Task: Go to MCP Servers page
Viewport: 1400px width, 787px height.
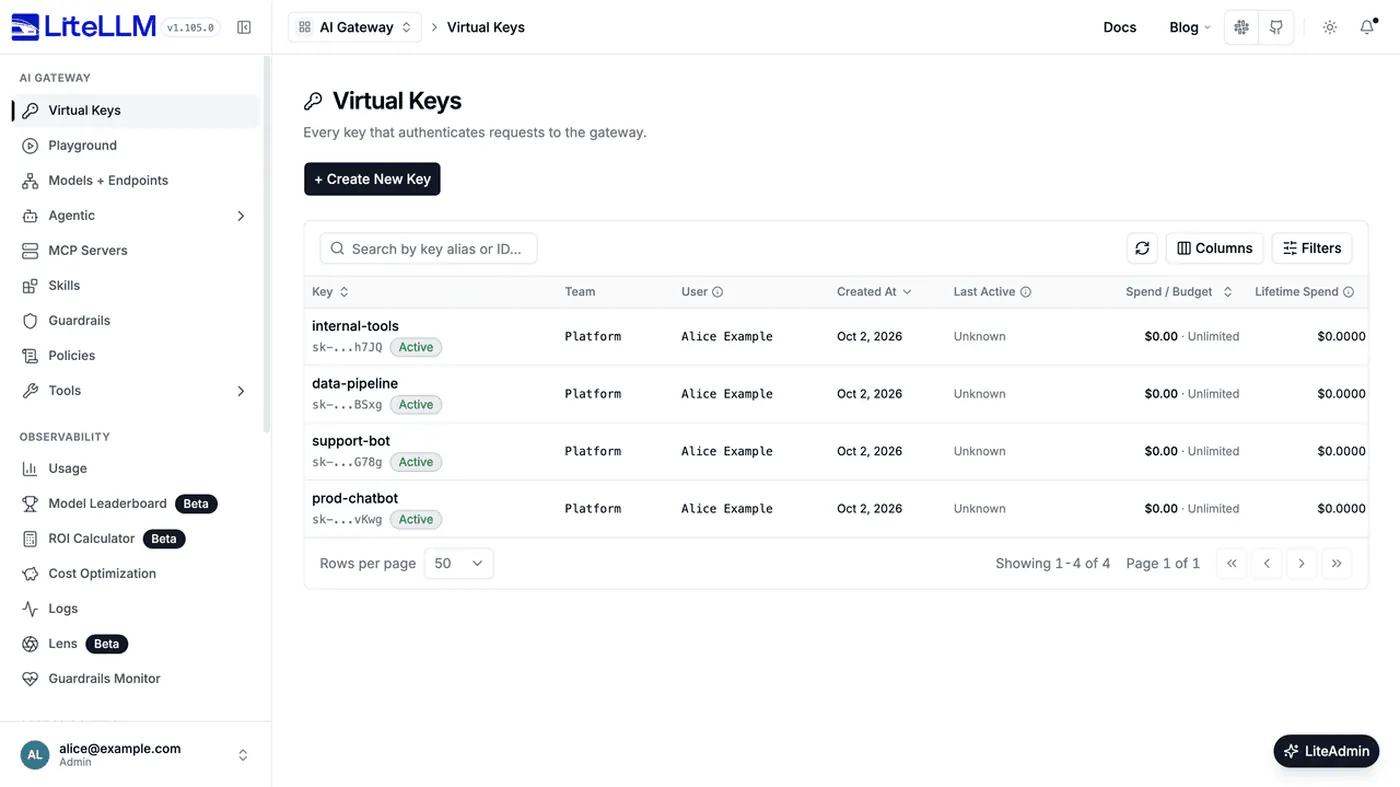Action: coord(135,250)
